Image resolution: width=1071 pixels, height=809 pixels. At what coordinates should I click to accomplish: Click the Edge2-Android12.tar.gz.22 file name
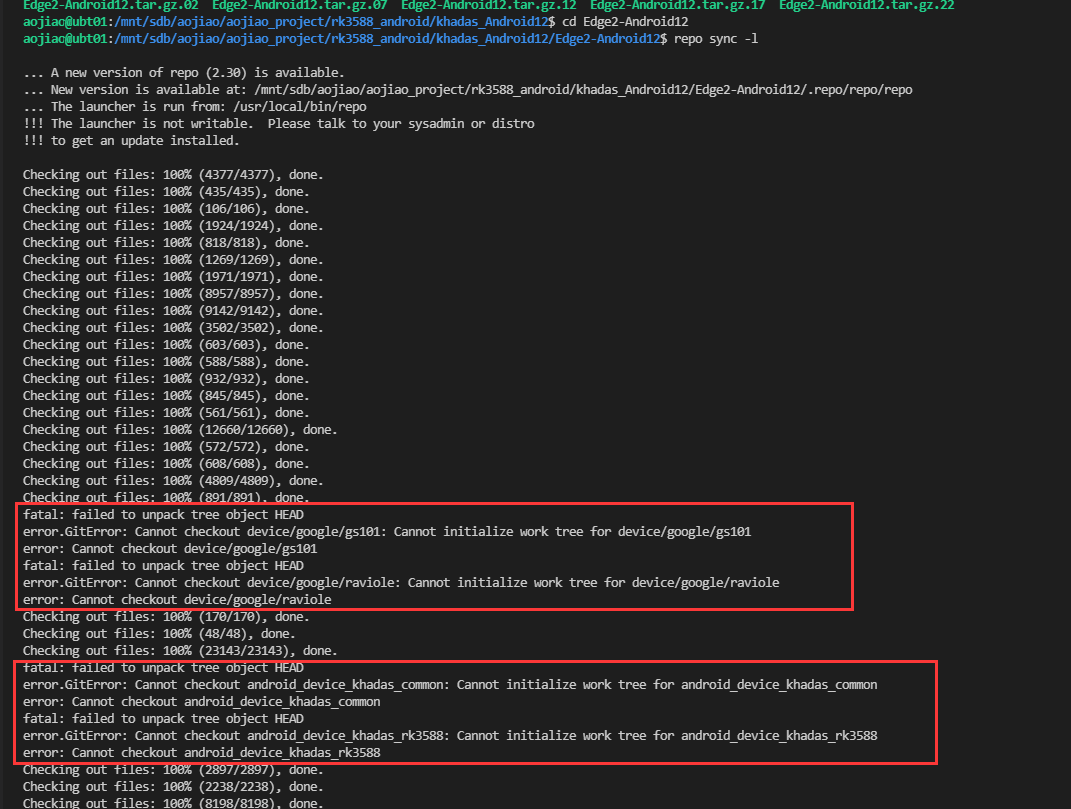point(866,5)
